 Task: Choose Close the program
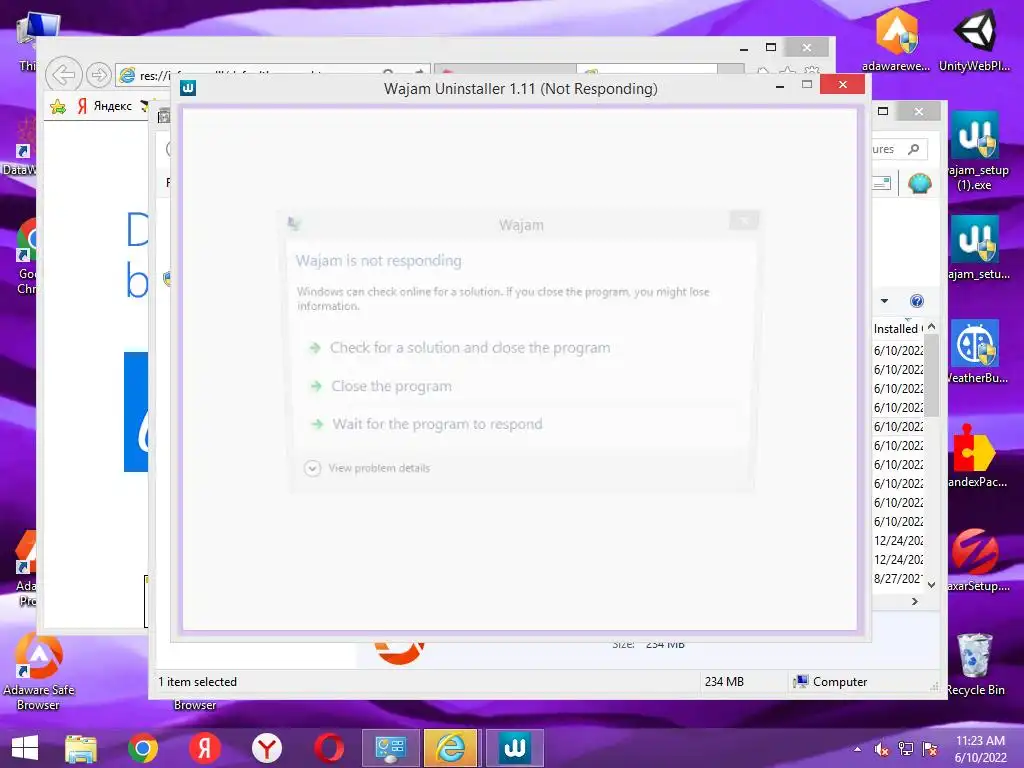tap(391, 386)
